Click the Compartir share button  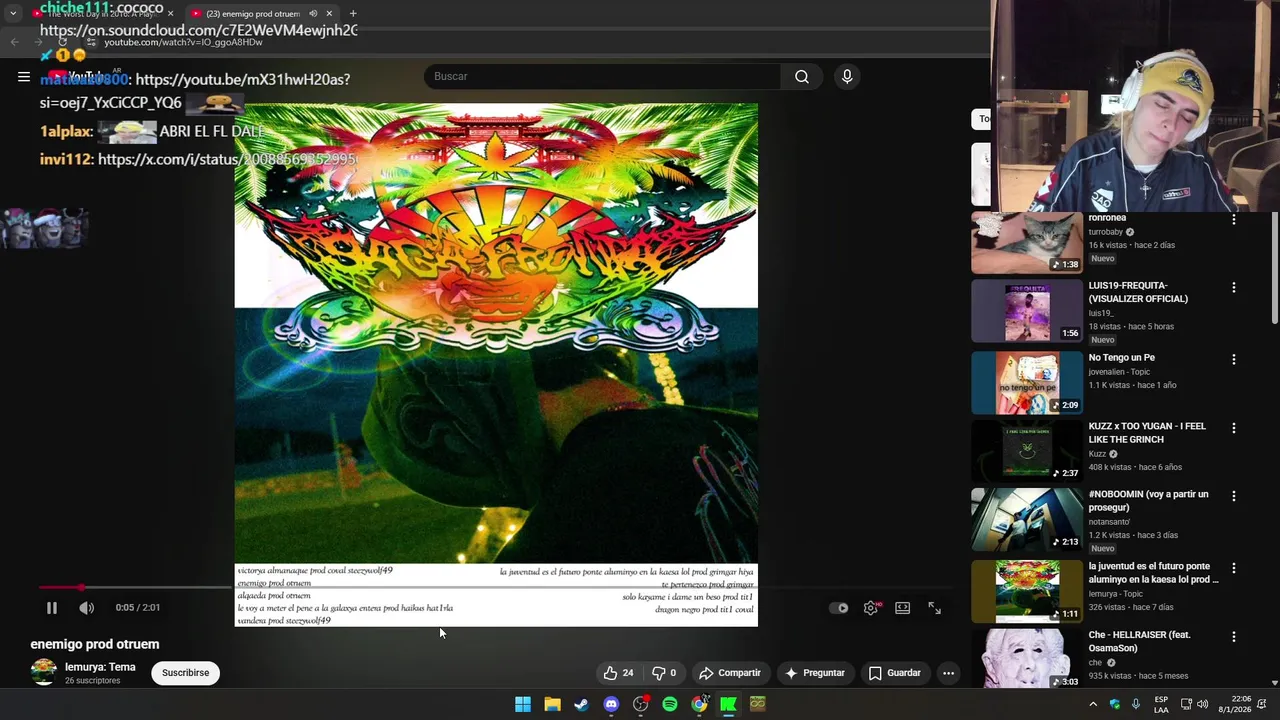coord(730,673)
